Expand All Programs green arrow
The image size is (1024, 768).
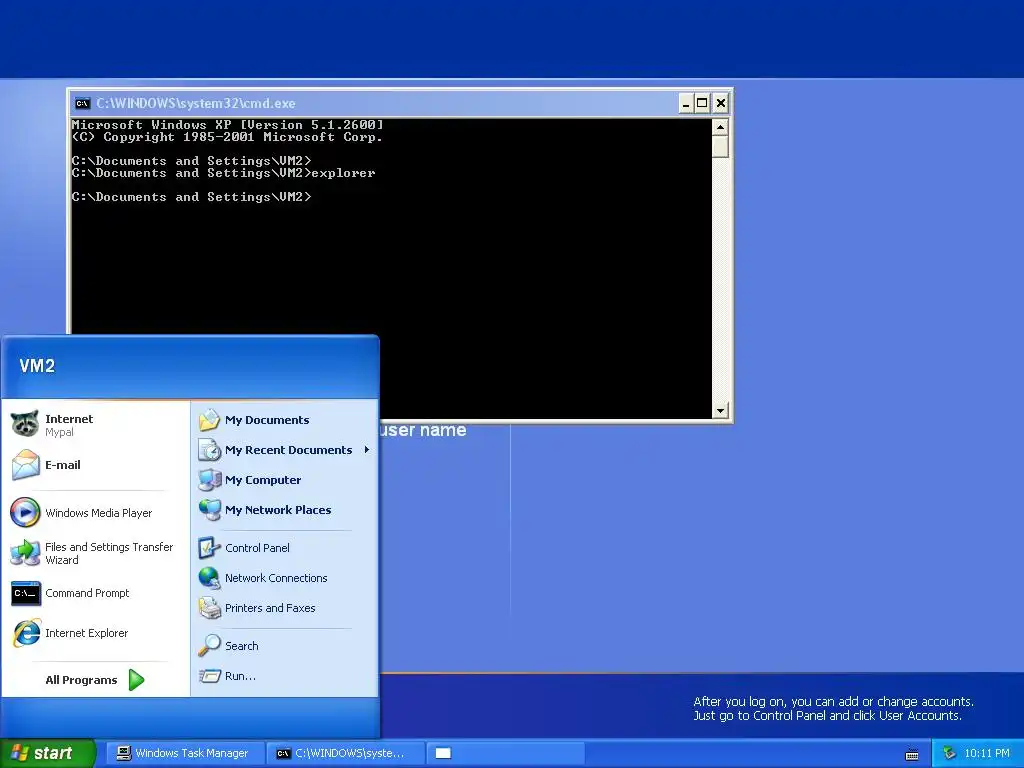136,680
